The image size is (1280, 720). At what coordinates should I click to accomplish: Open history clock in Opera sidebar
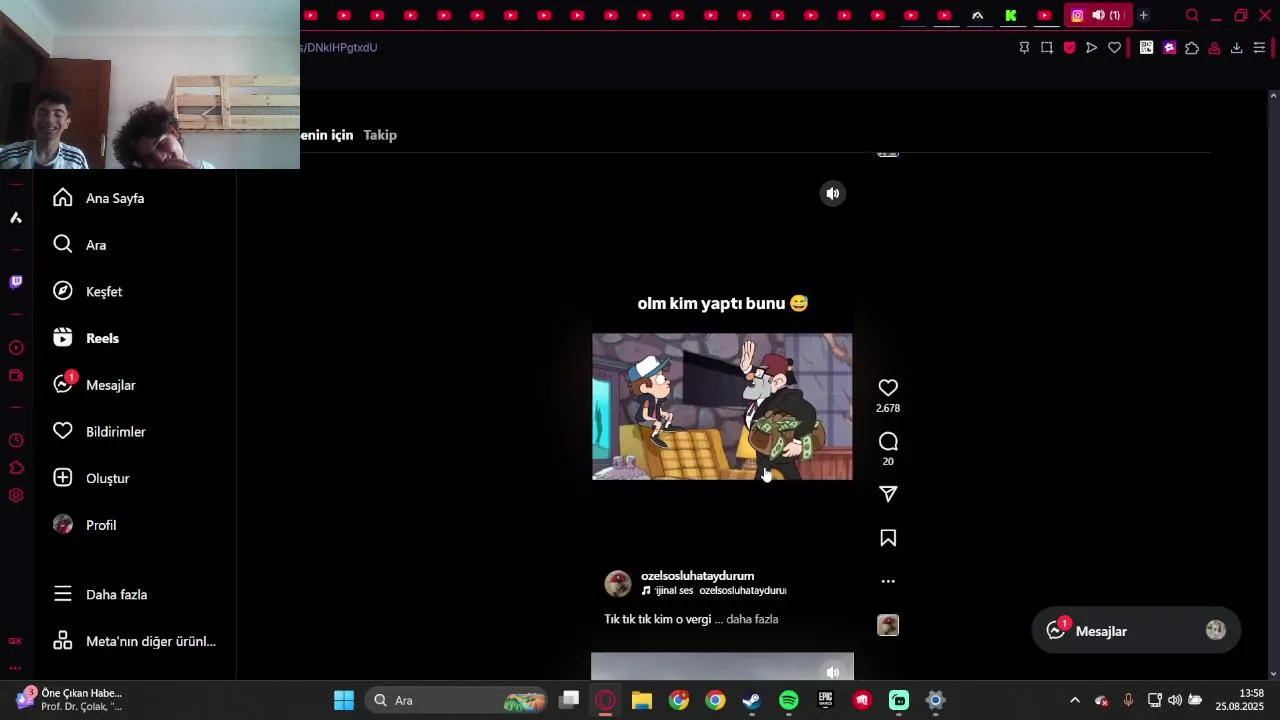click(16, 441)
